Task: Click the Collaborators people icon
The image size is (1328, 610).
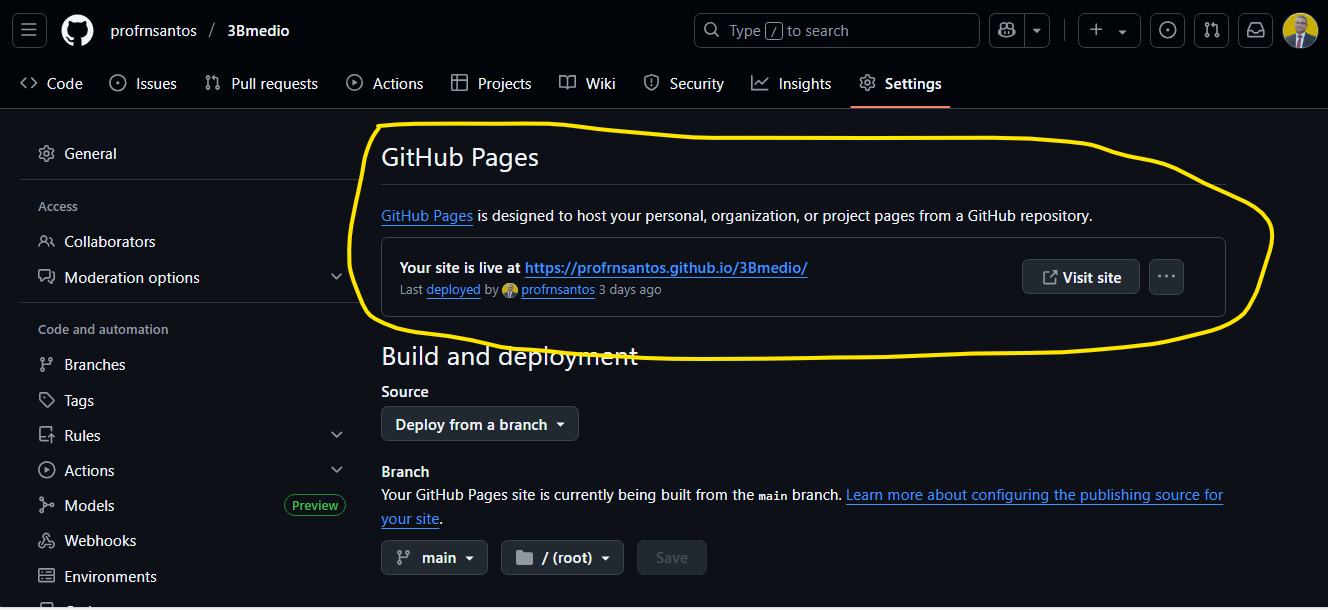Action: point(46,242)
